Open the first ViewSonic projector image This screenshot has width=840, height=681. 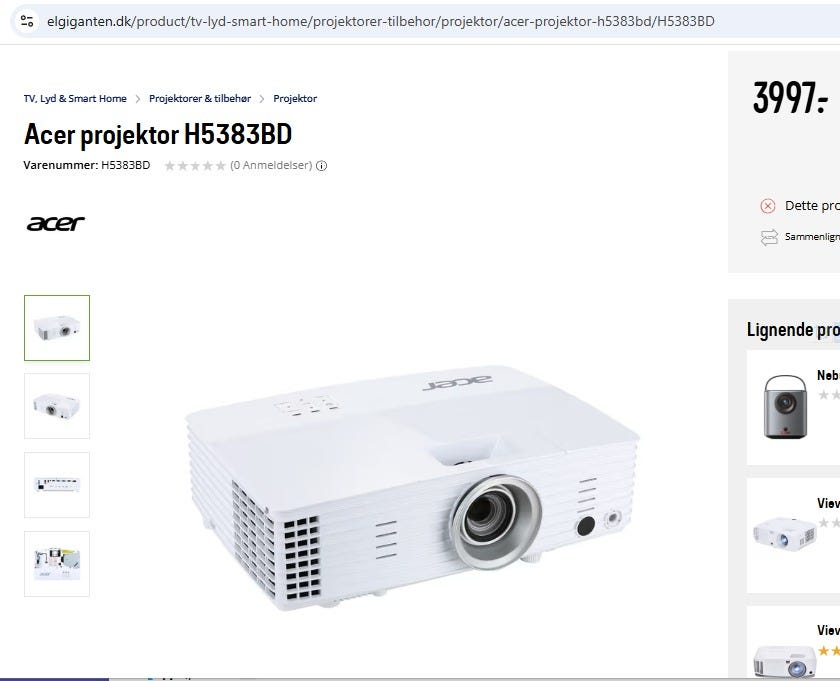point(784,532)
